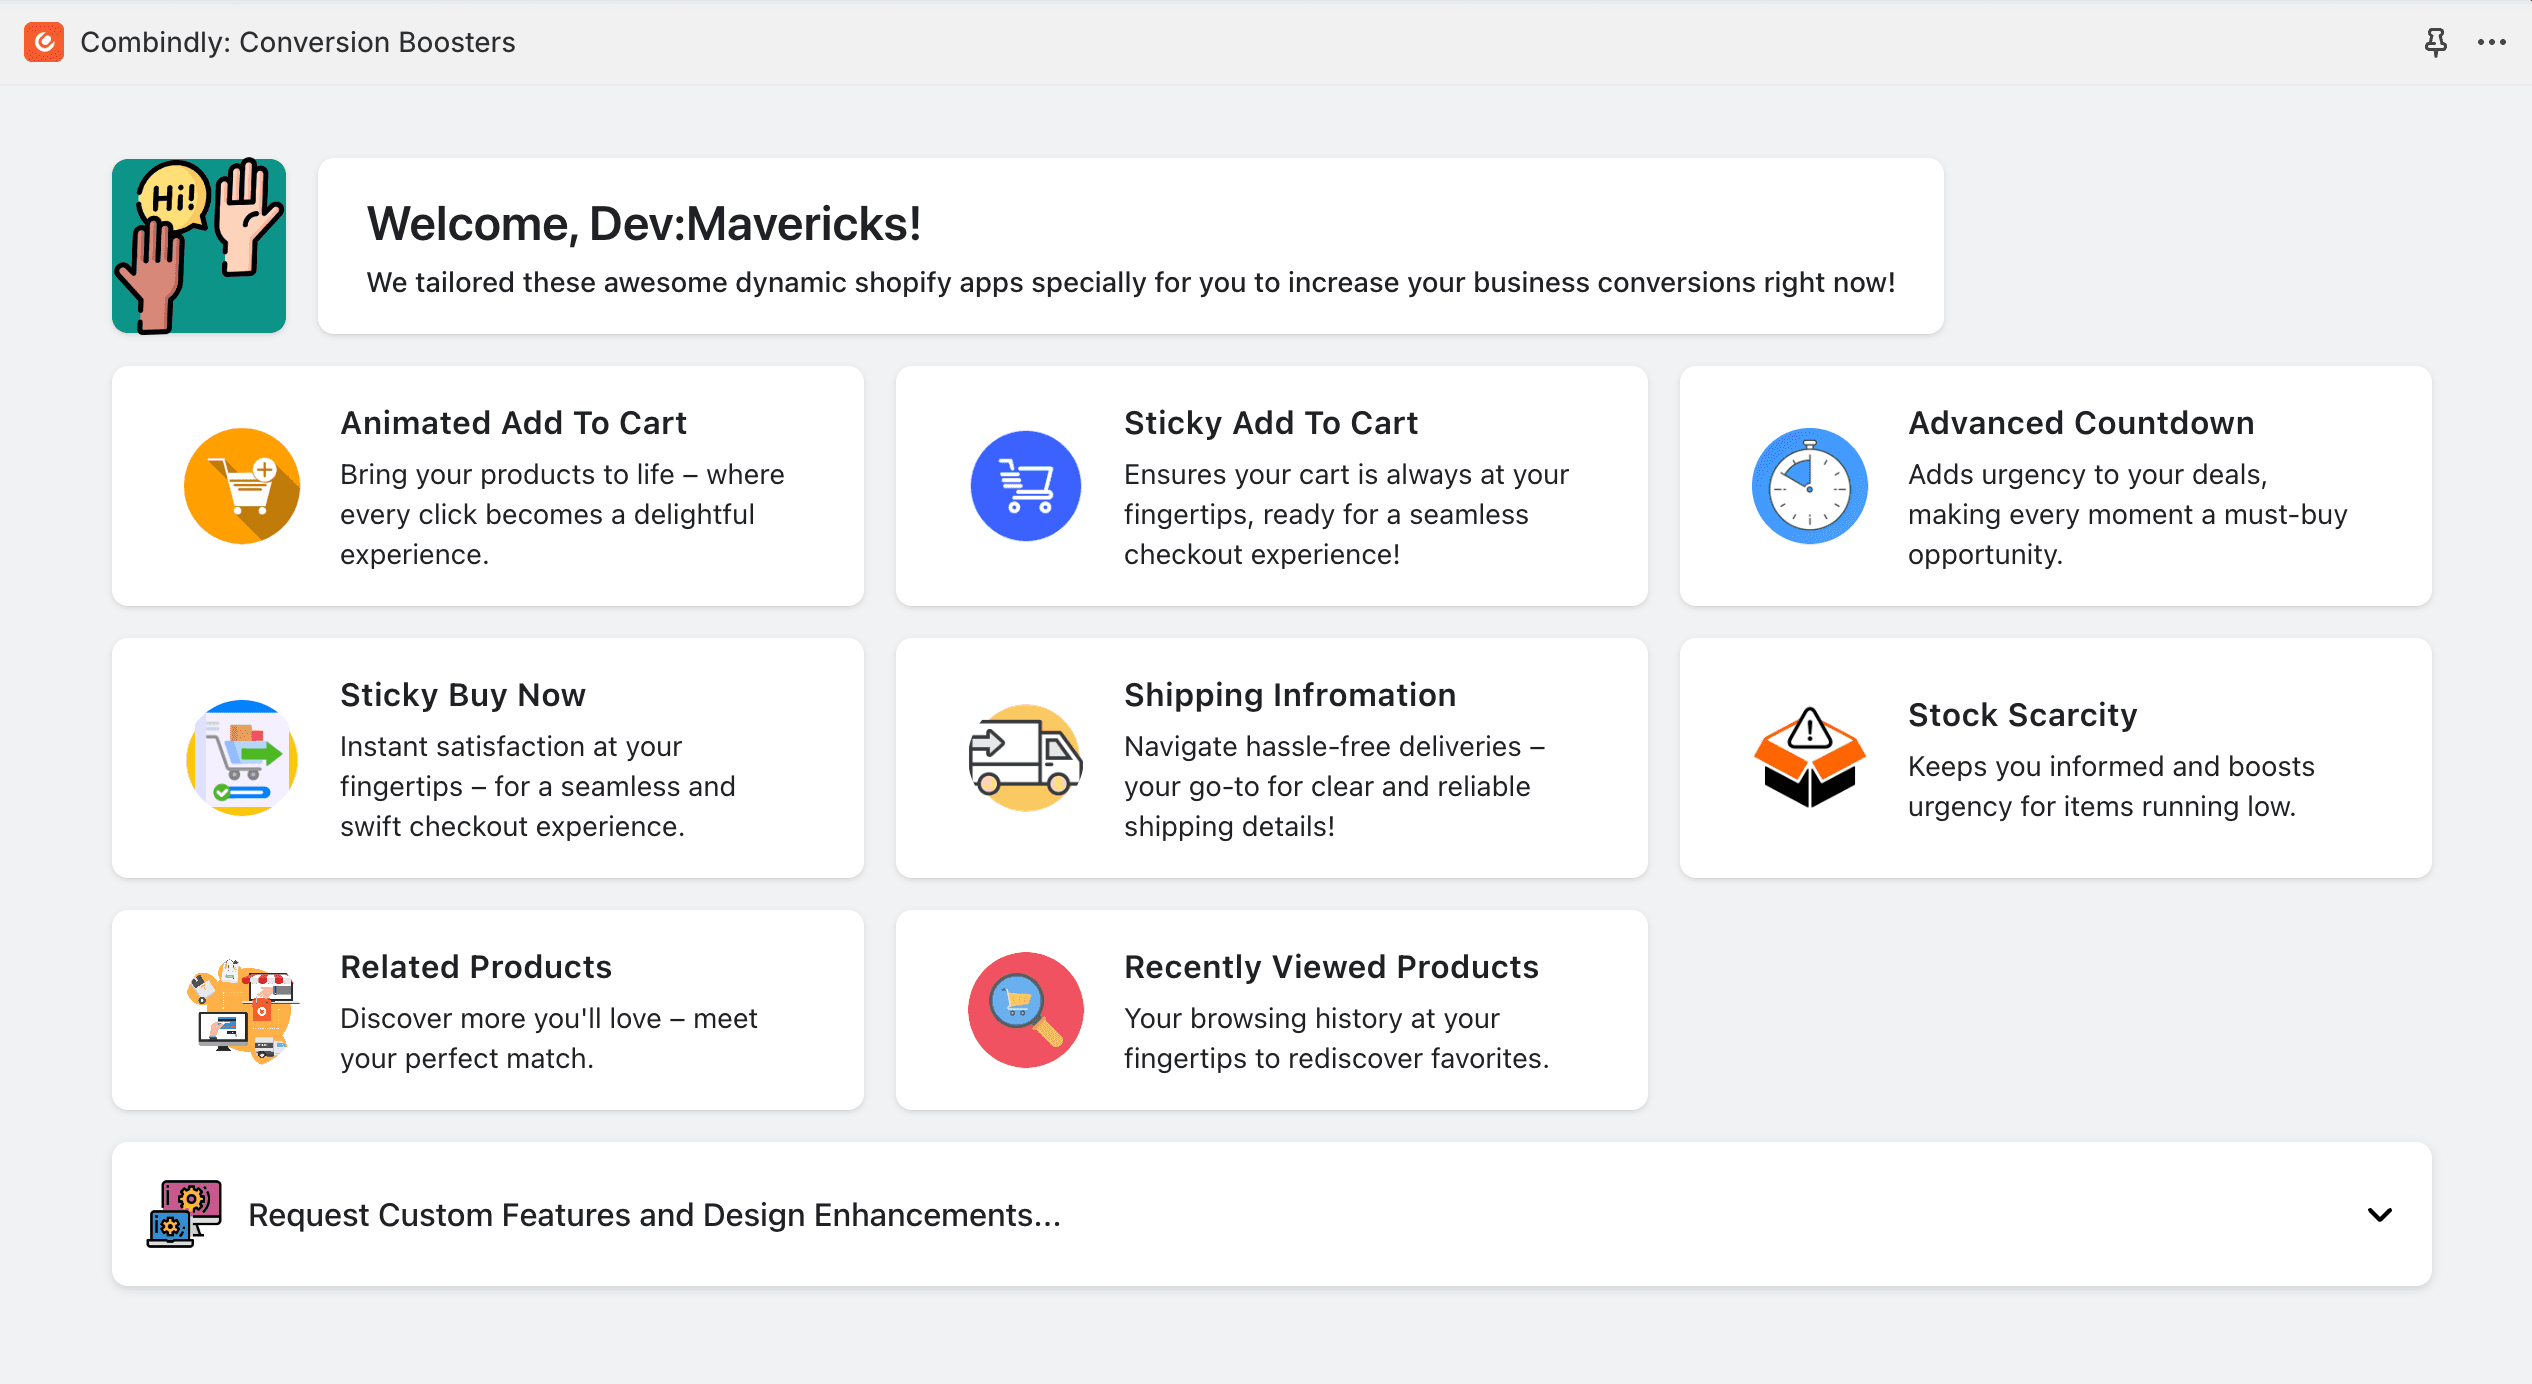
Task: Click the Advanced Countdown stopwatch icon
Action: click(1809, 486)
